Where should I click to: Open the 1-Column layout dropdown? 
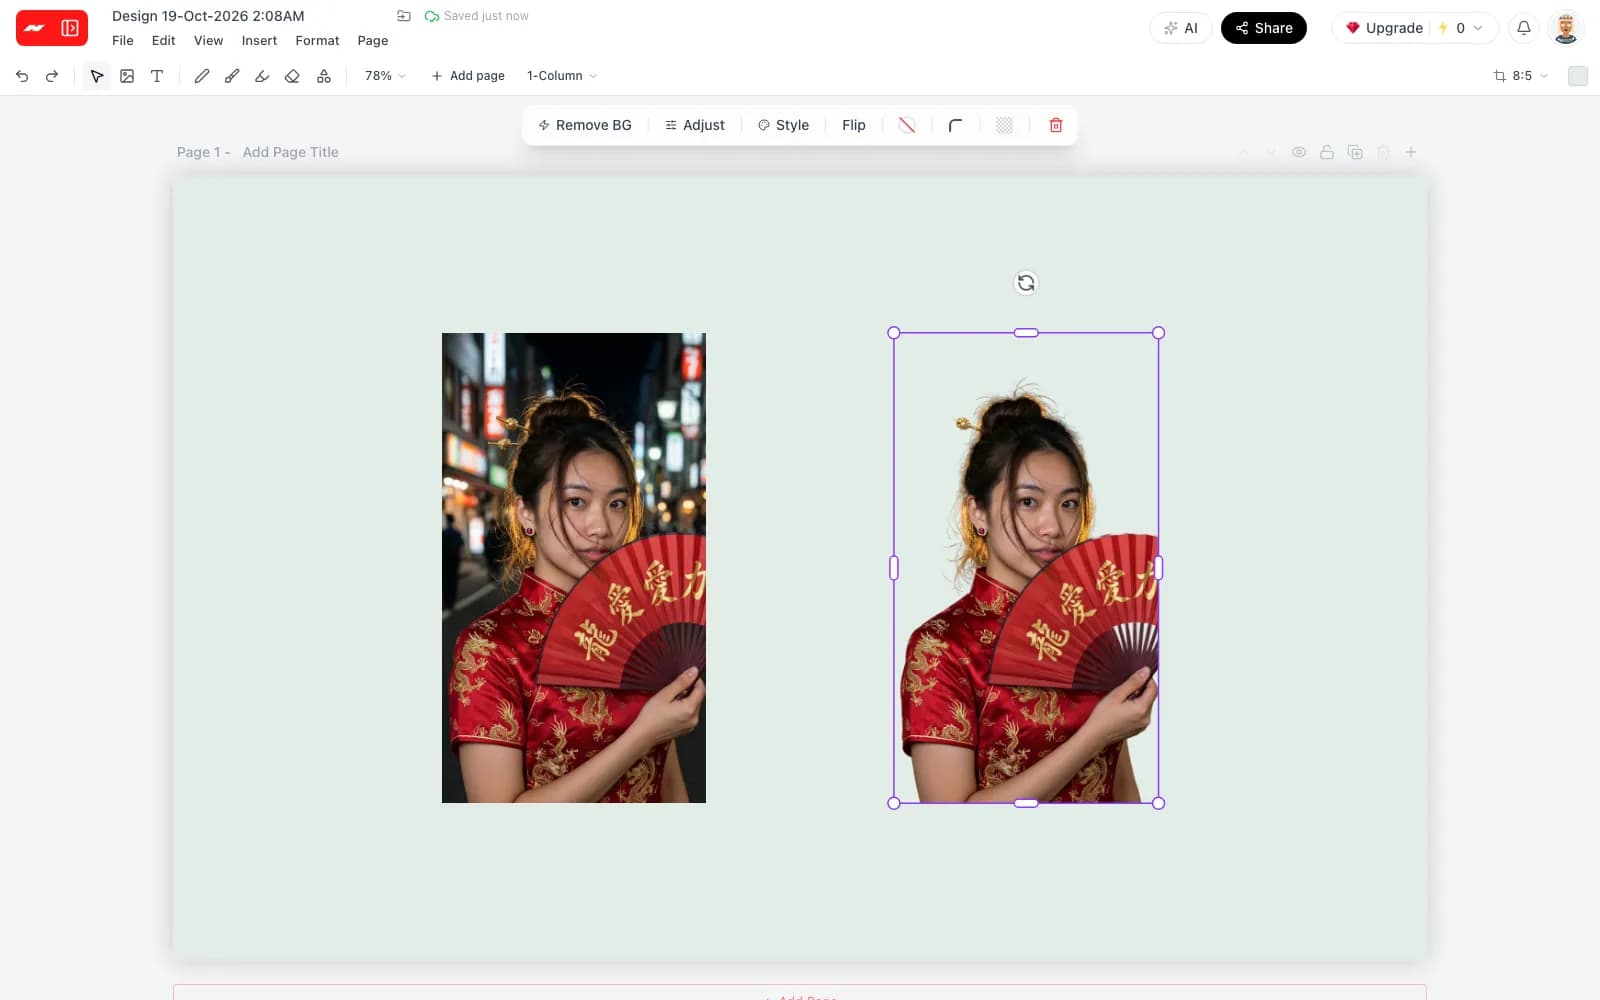tap(562, 76)
